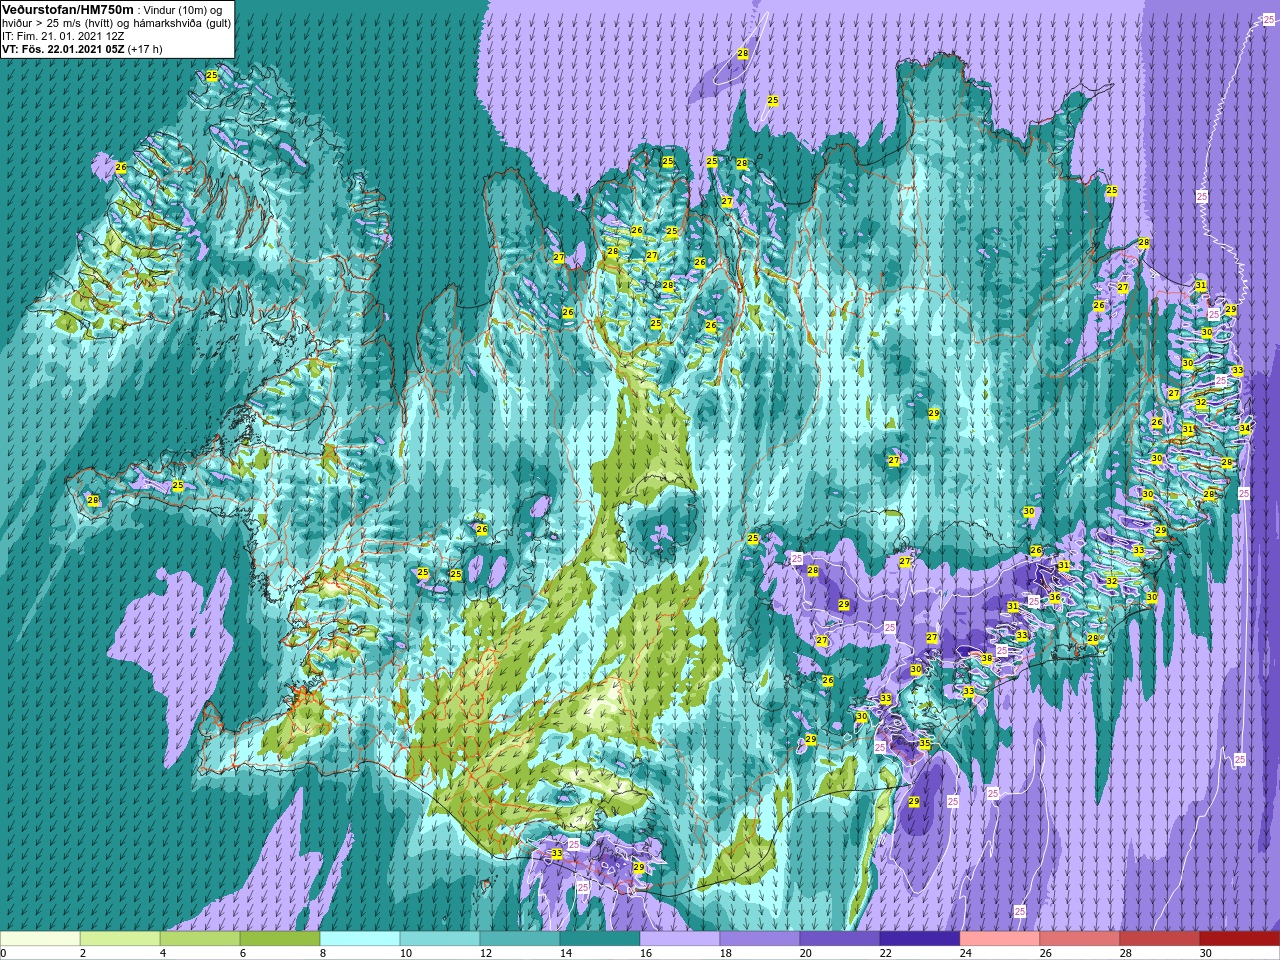Click the 12–14 m/s teal legend swatch
The width and height of the screenshot is (1280, 960).
(x=520, y=938)
